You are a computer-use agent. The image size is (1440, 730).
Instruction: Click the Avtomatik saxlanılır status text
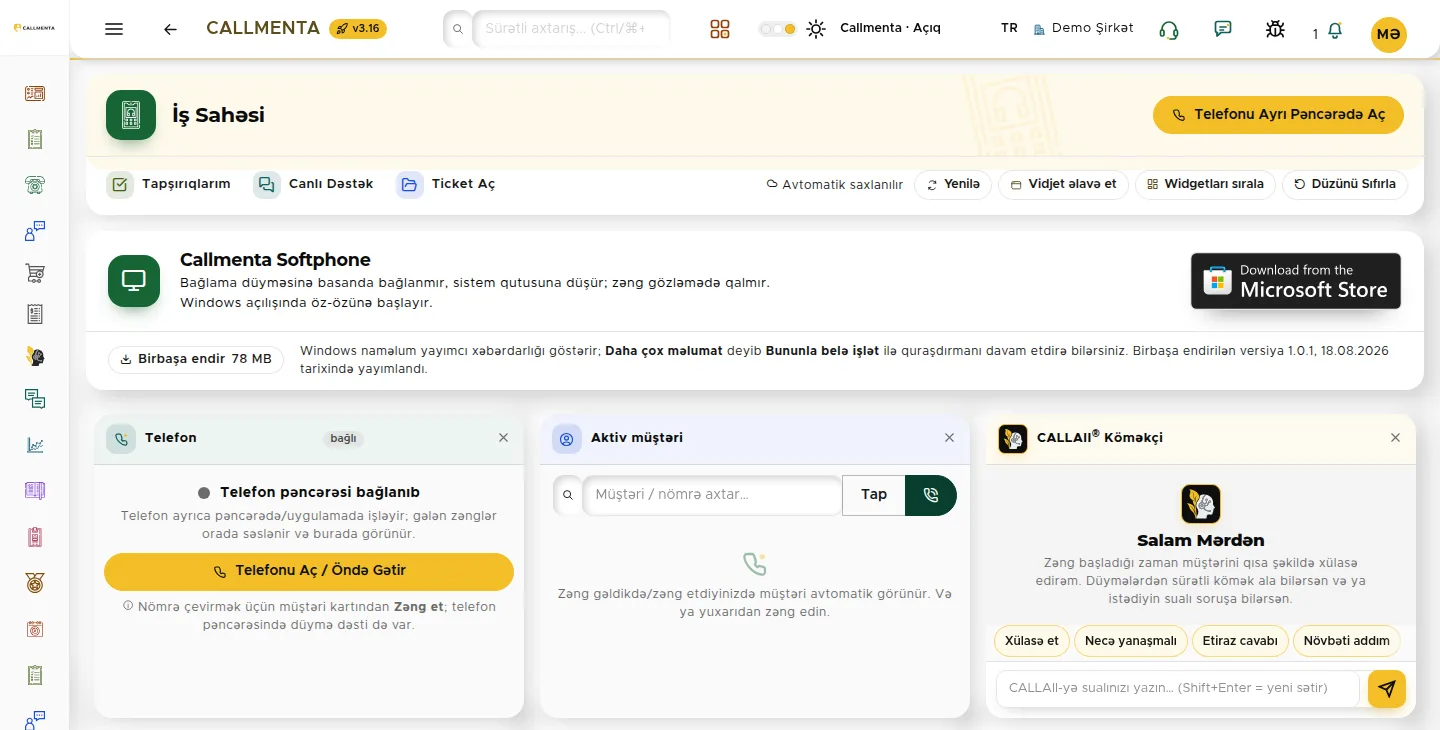point(834,185)
